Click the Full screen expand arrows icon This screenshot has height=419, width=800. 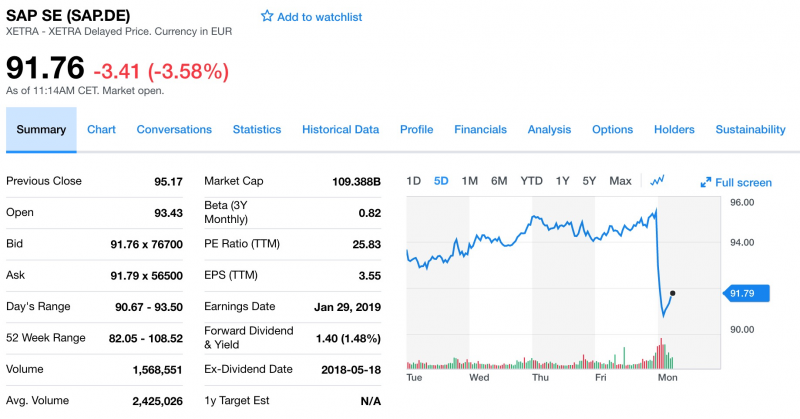coord(706,182)
